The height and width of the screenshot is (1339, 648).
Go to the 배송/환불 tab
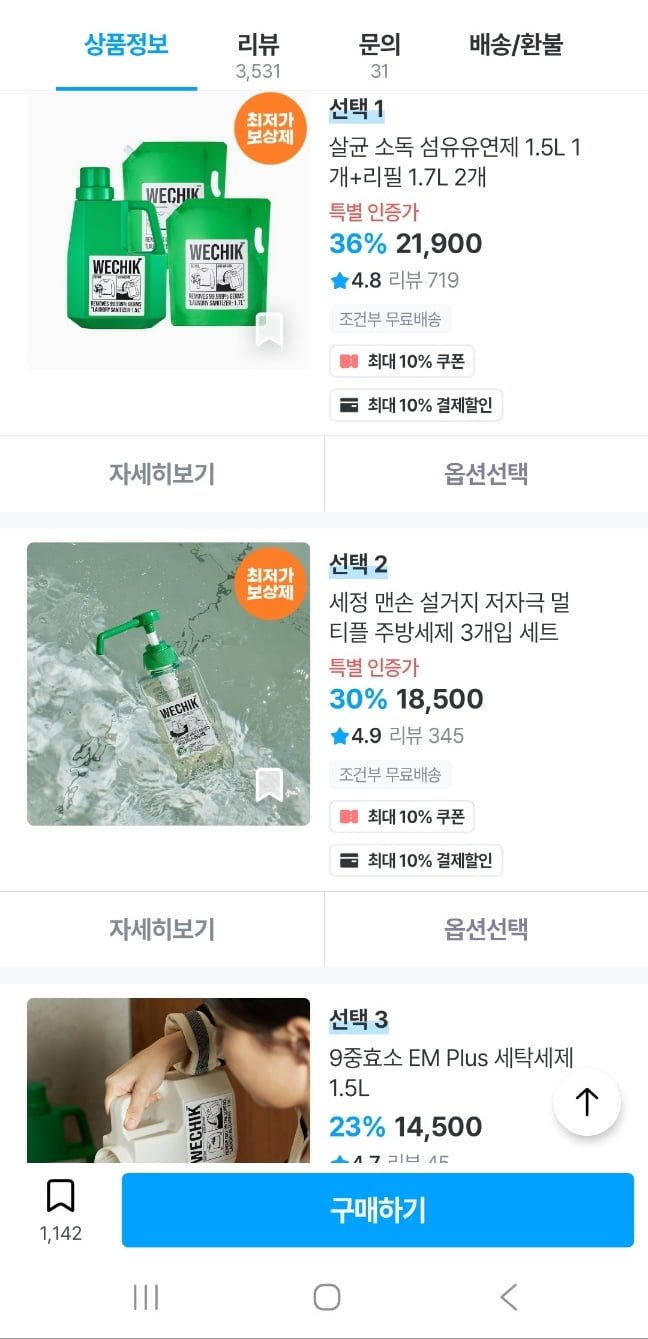pos(516,45)
